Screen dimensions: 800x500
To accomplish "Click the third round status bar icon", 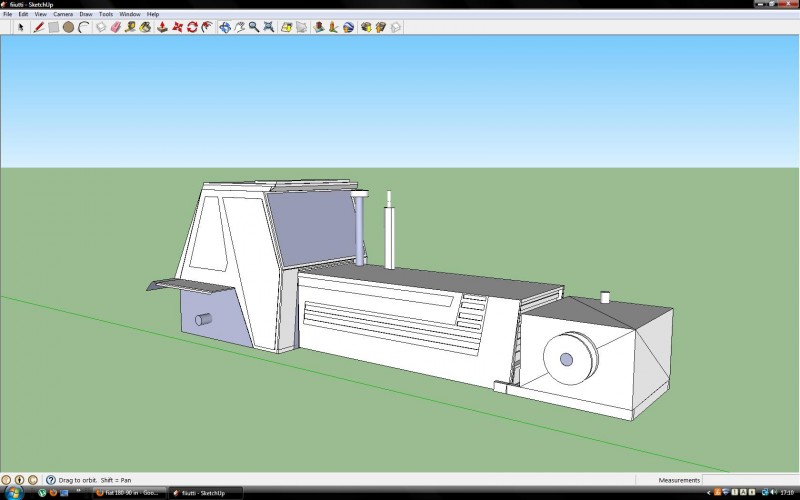I will point(33,480).
